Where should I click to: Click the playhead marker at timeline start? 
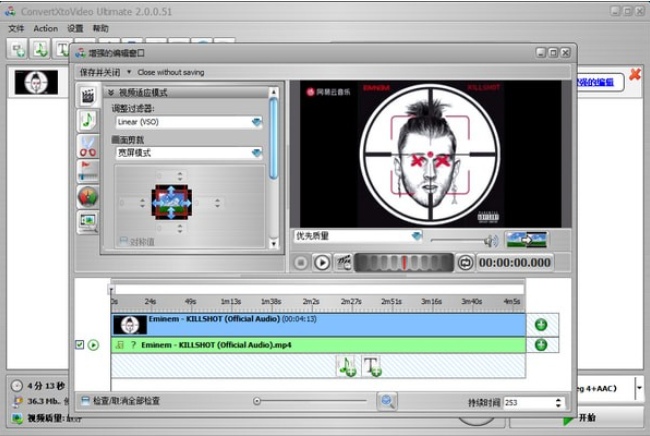pos(111,290)
